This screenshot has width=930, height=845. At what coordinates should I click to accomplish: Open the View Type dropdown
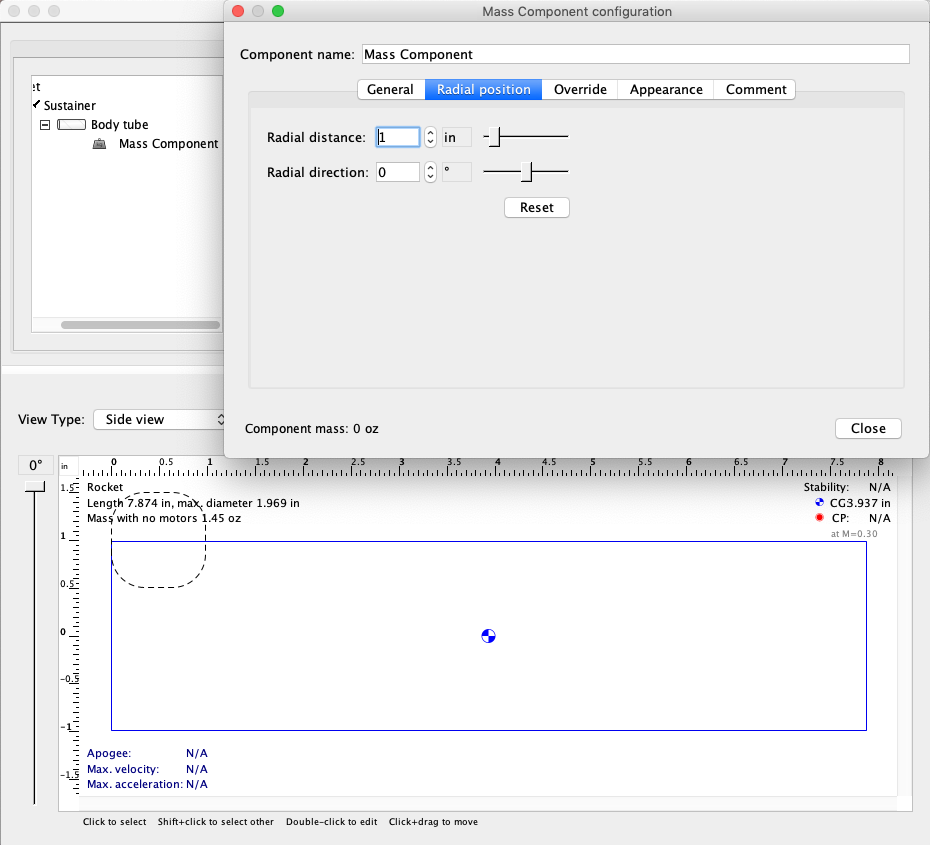[x=160, y=419]
